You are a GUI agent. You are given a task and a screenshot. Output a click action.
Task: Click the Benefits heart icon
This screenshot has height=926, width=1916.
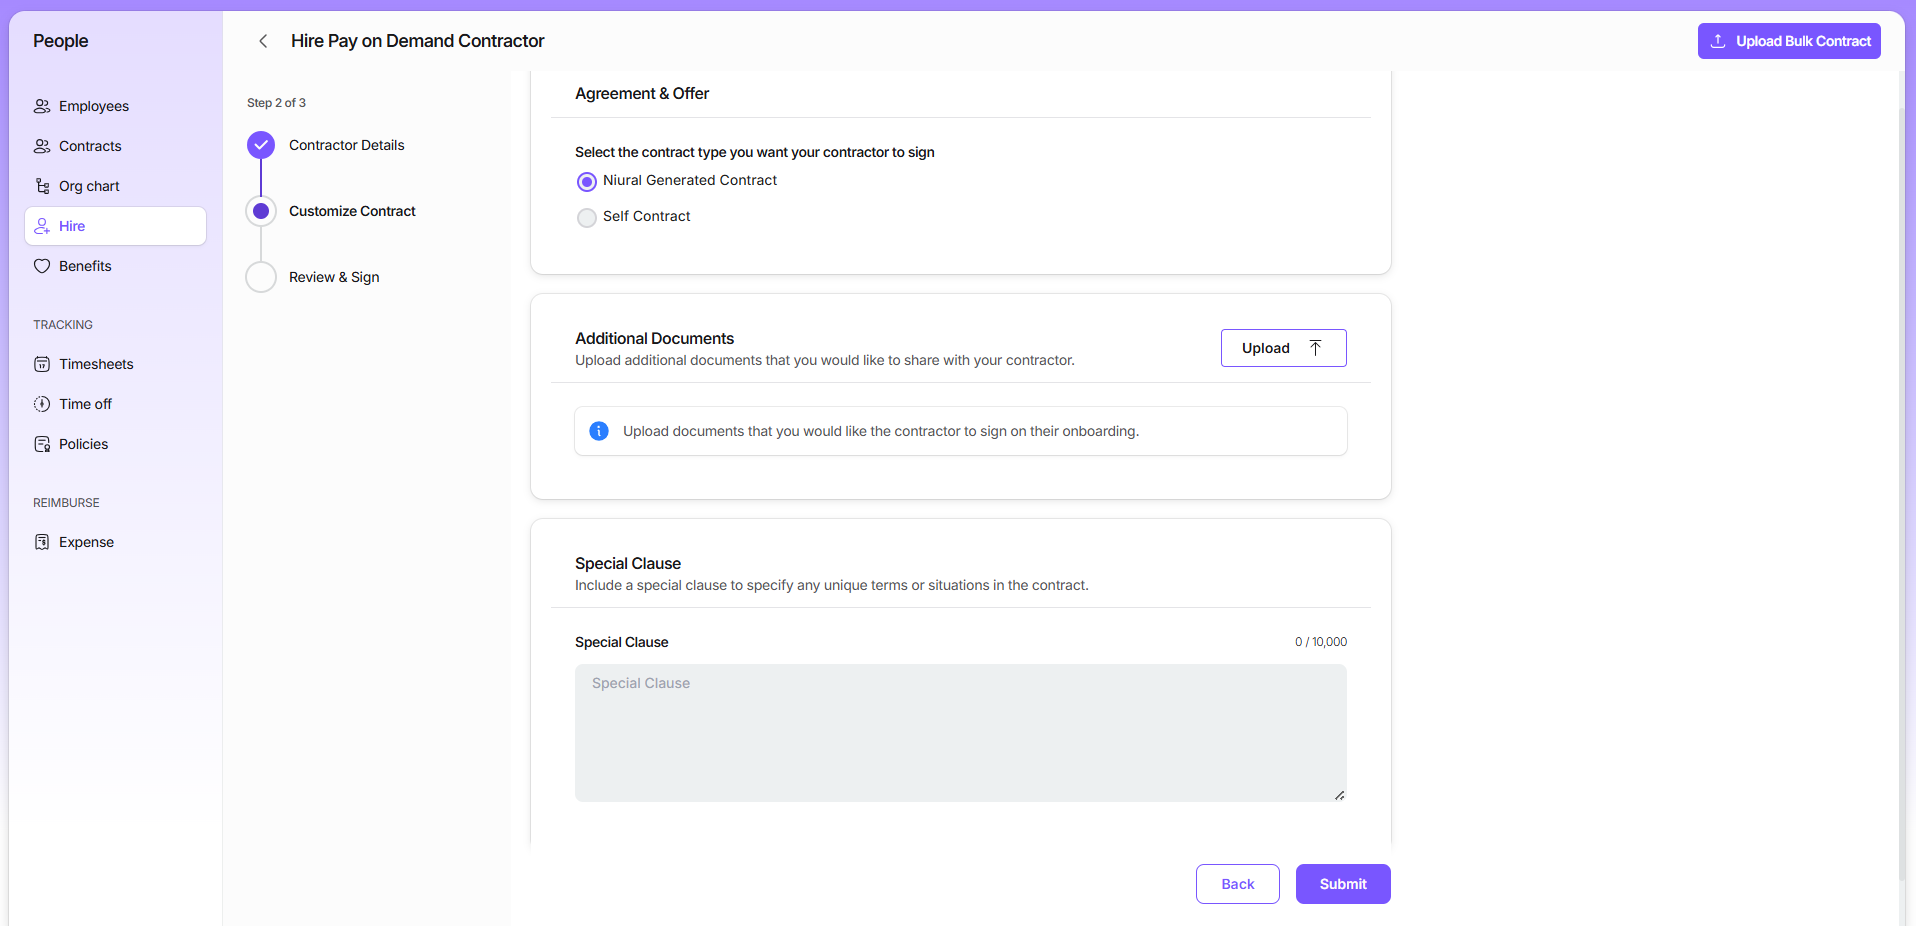42,266
